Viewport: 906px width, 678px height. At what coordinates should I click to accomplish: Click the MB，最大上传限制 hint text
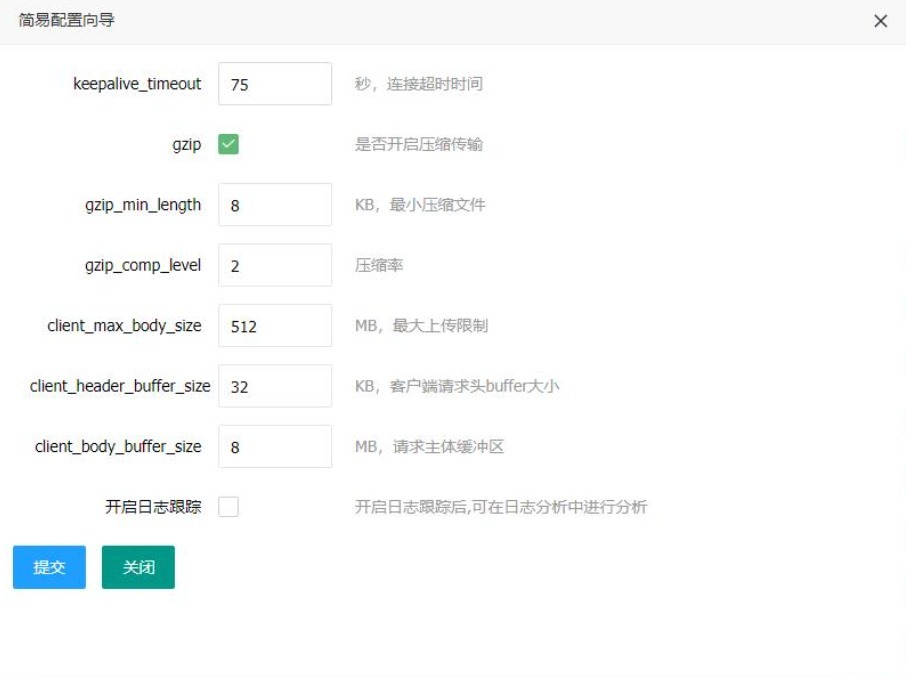coord(421,325)
